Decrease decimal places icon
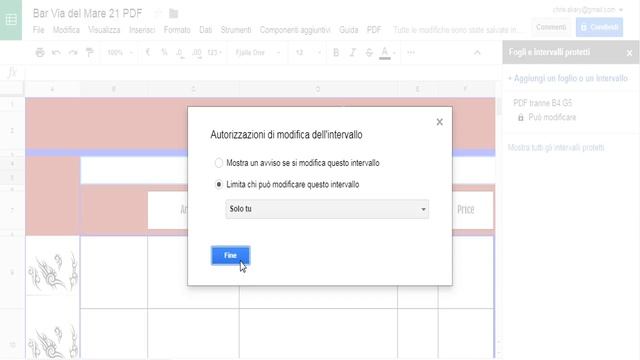Screen dimensions: 640x360 click(180, 53)
